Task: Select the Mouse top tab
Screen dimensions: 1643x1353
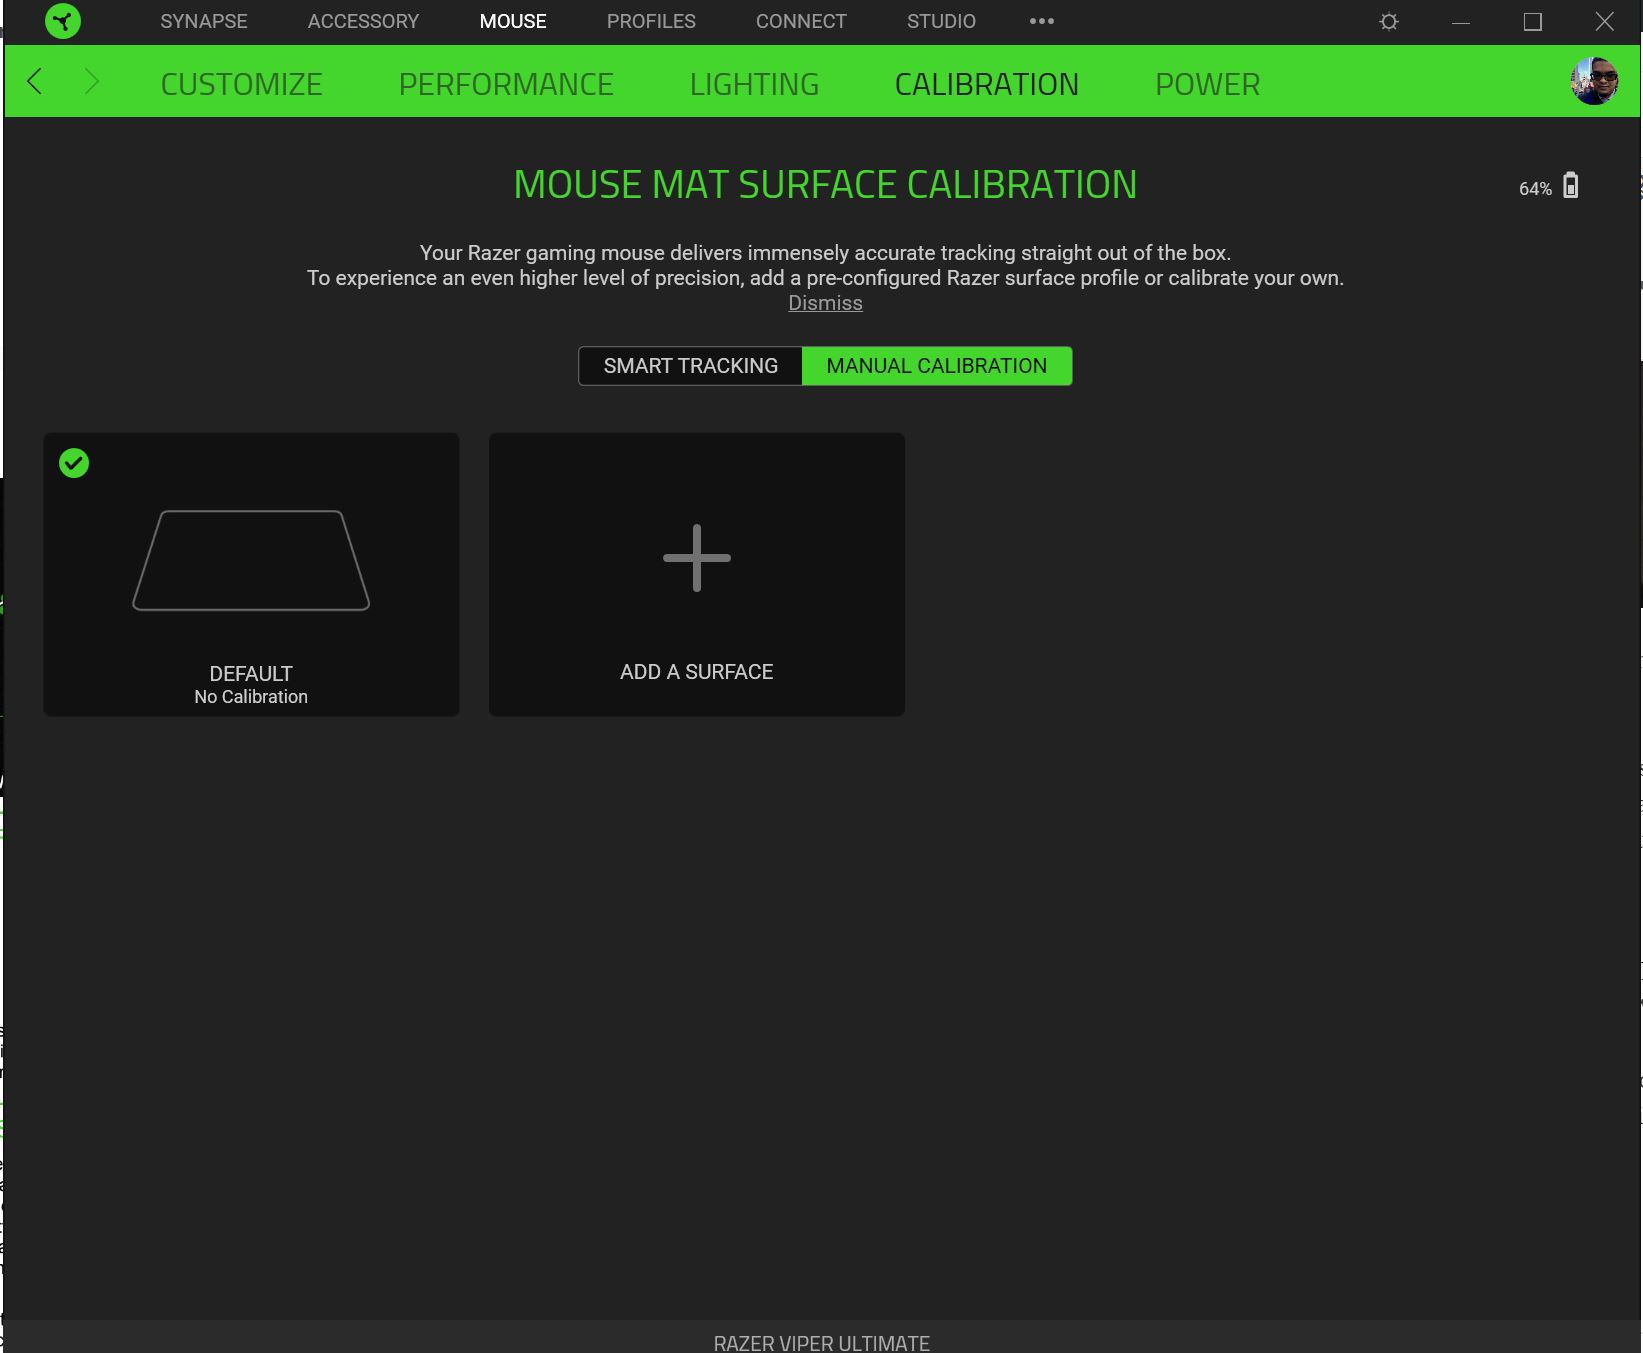Action: [x=513, y=21]
